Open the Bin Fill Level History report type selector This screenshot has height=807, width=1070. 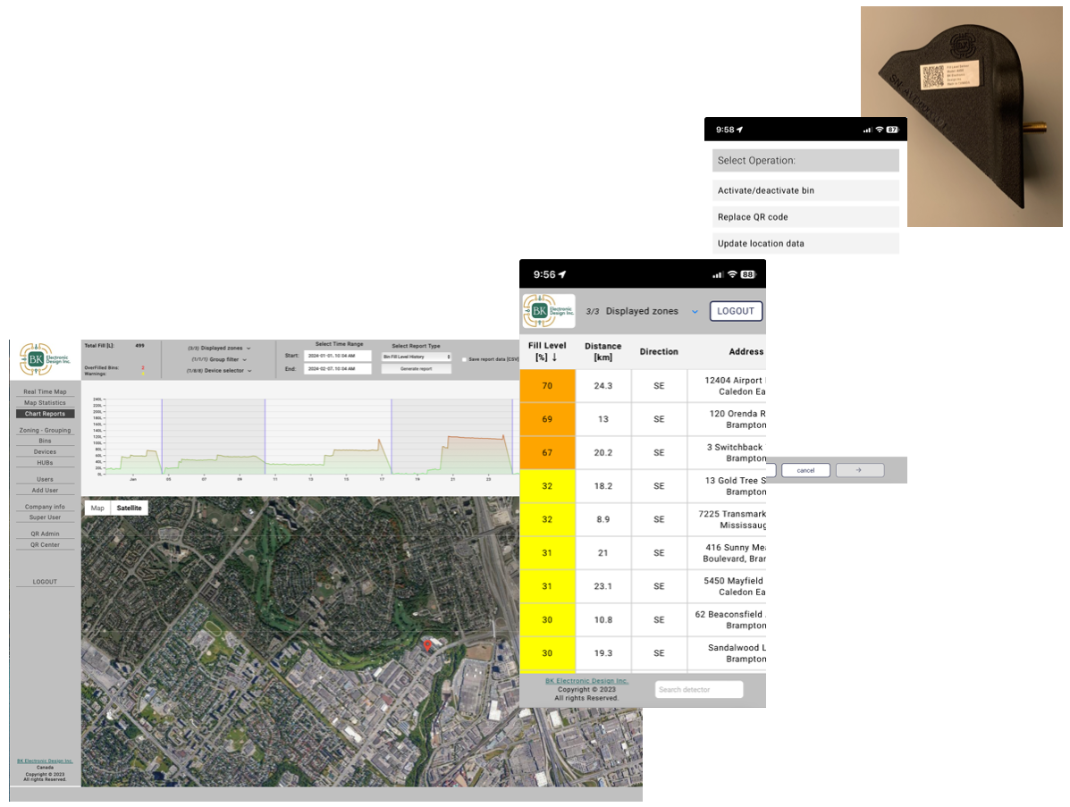point(415,356)
